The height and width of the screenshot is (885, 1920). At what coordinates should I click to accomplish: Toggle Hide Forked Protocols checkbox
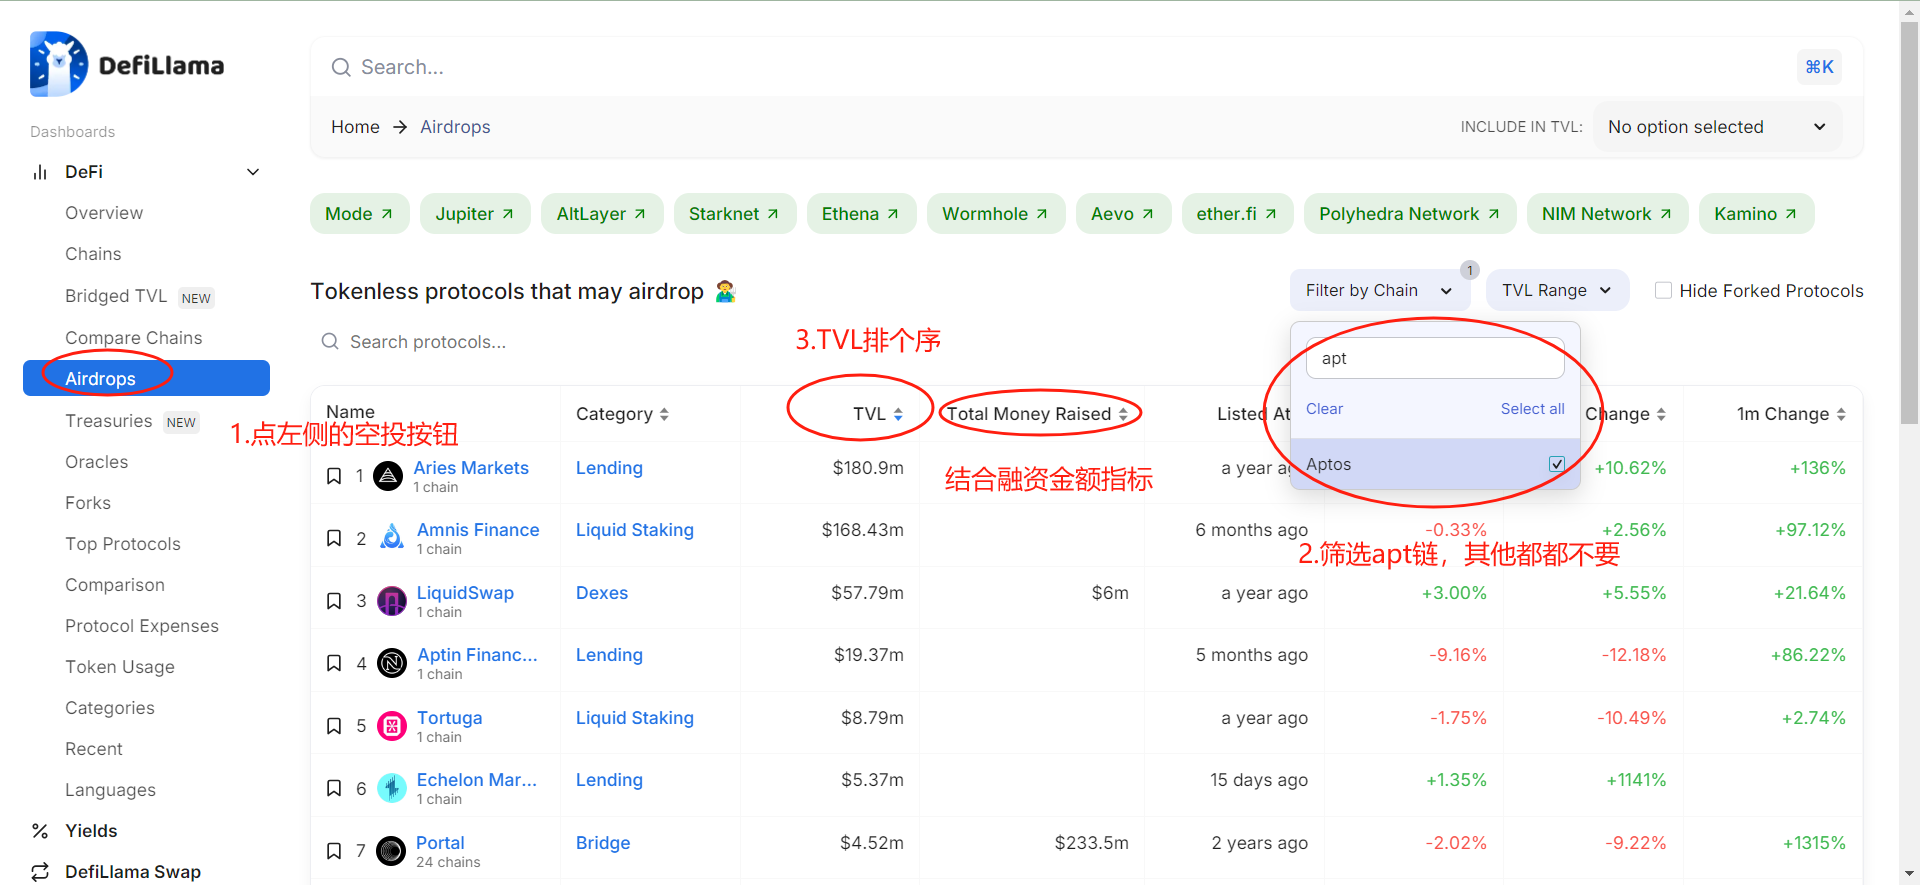point(1663,290)
